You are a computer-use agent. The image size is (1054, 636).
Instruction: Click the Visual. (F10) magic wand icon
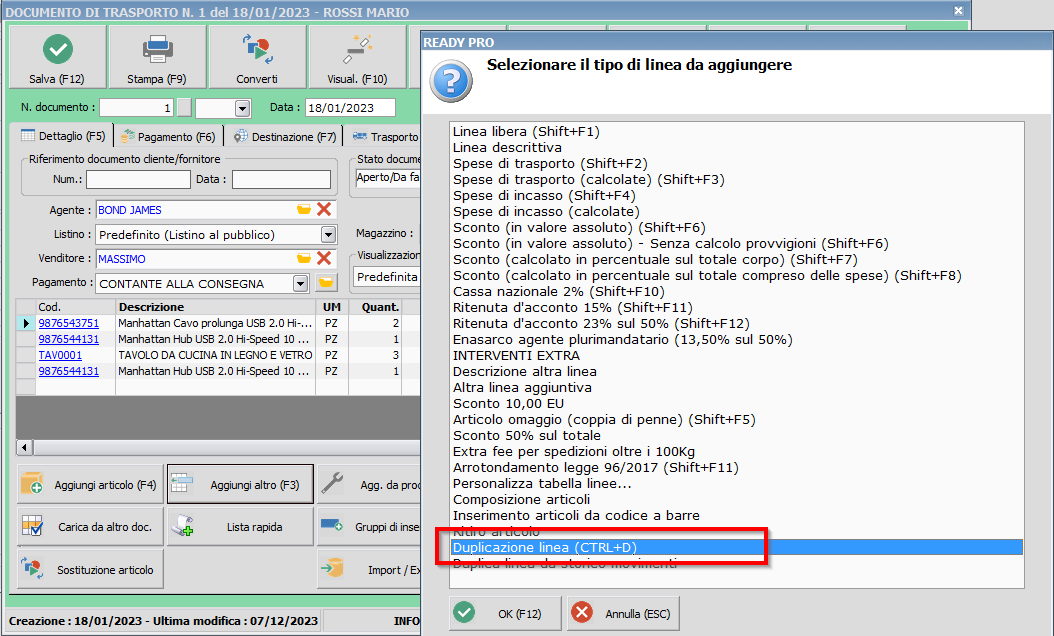(357, 50)
